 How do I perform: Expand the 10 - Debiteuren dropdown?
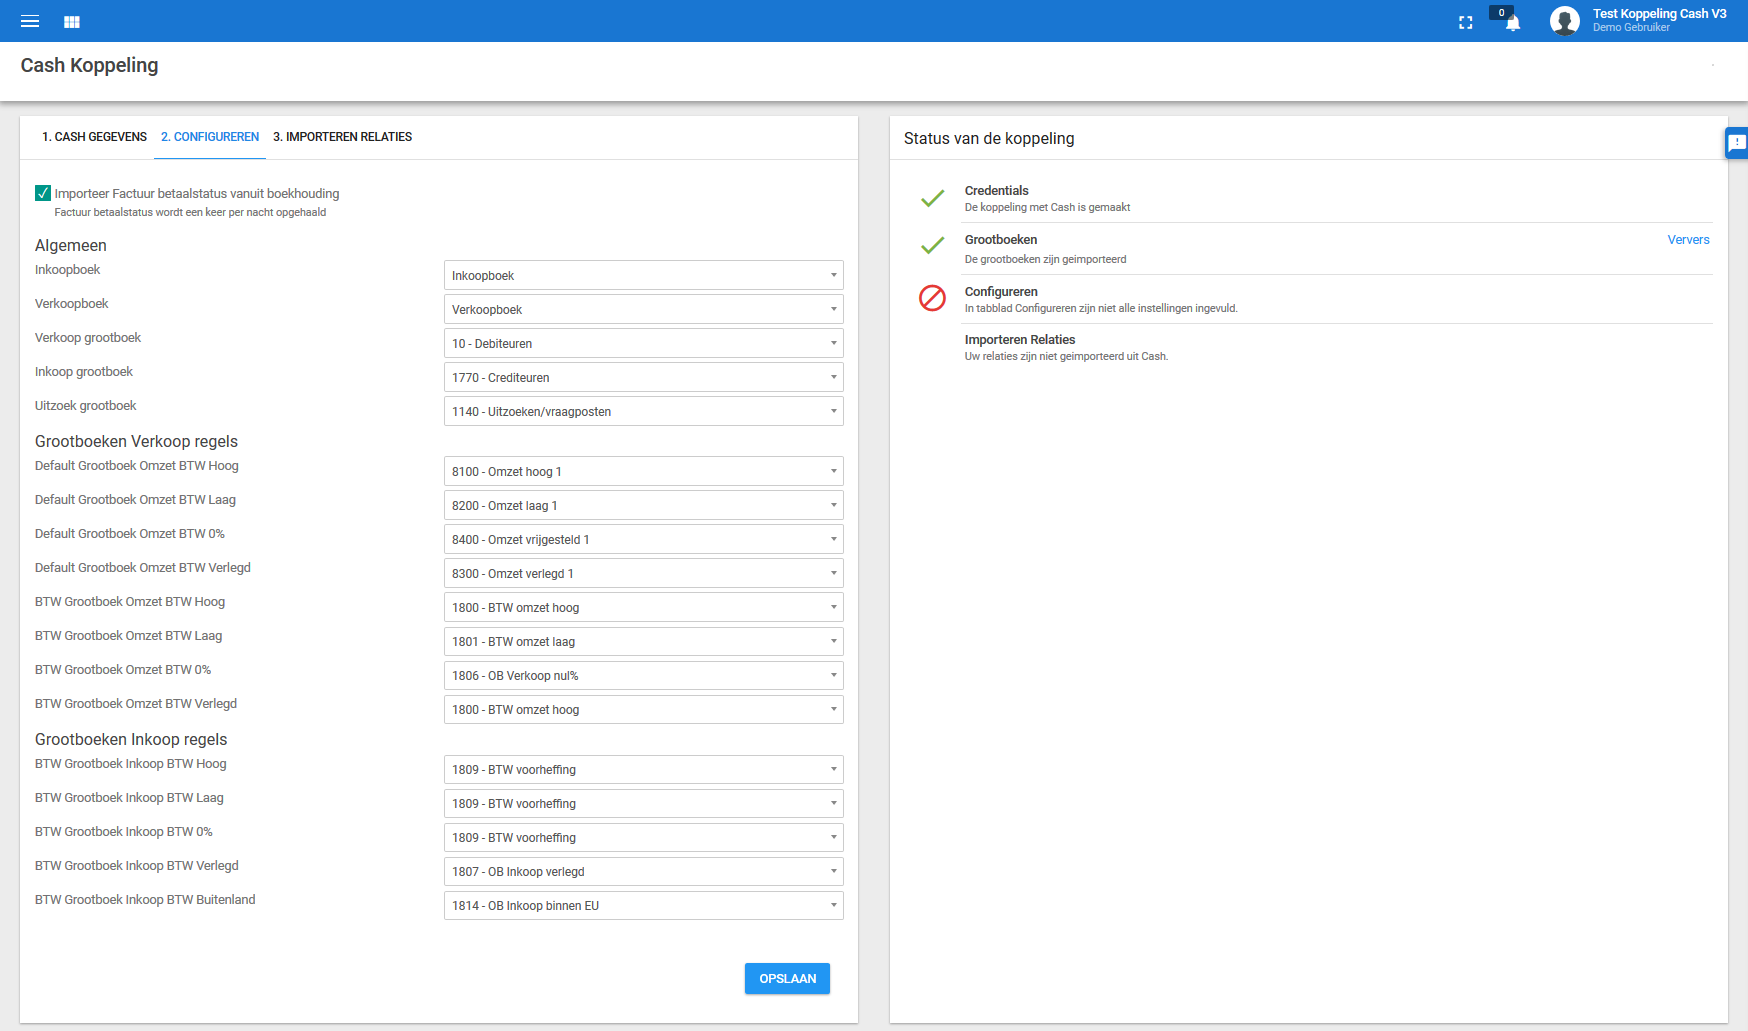click(x=644, y=343)
